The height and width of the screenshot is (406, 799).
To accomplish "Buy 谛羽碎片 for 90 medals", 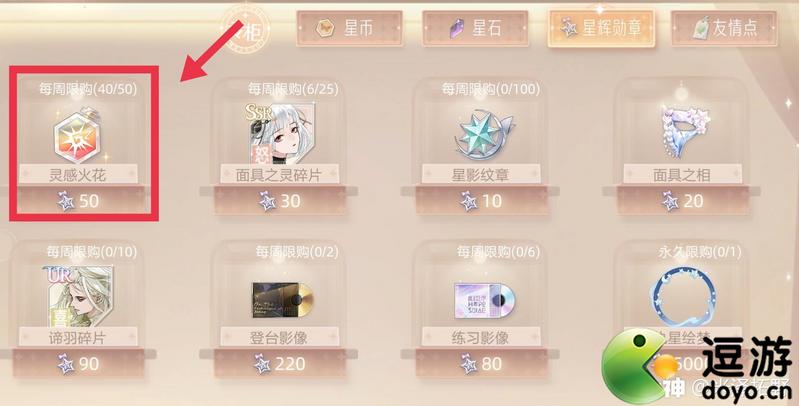I will click(78, 363).
